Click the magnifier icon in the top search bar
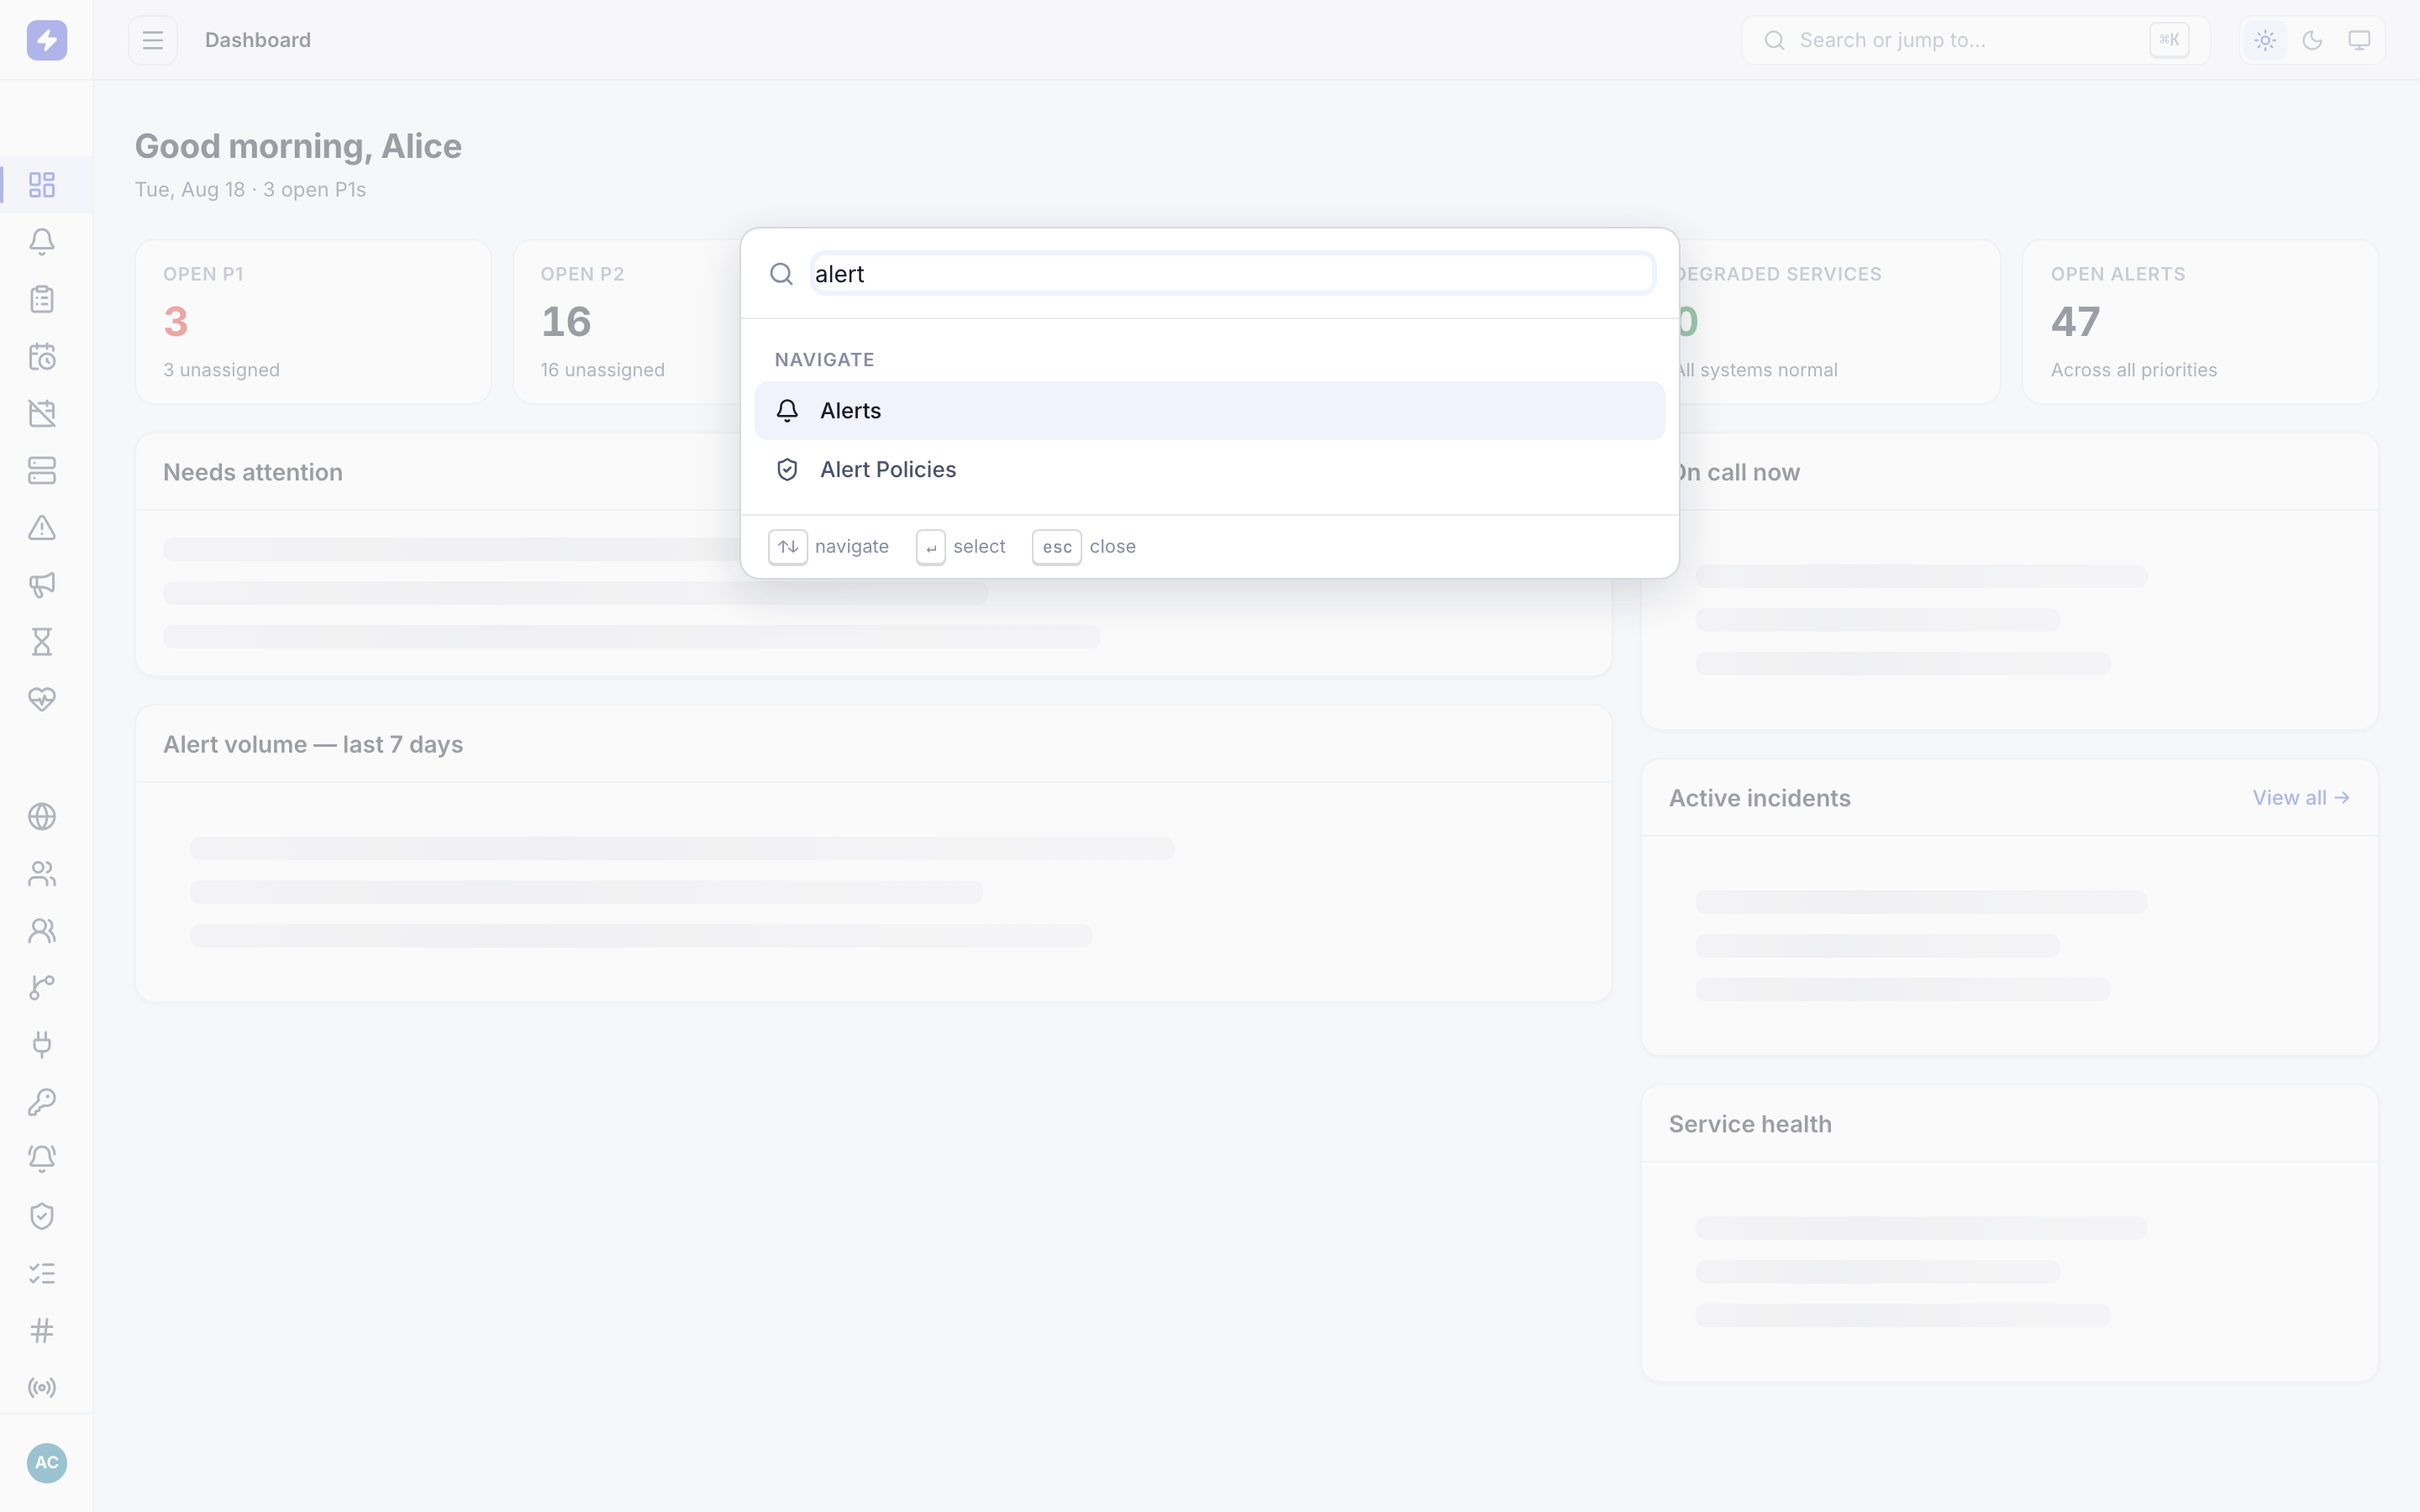The height and width of the screenshot is (1512, 2420). click(1774, 40)
